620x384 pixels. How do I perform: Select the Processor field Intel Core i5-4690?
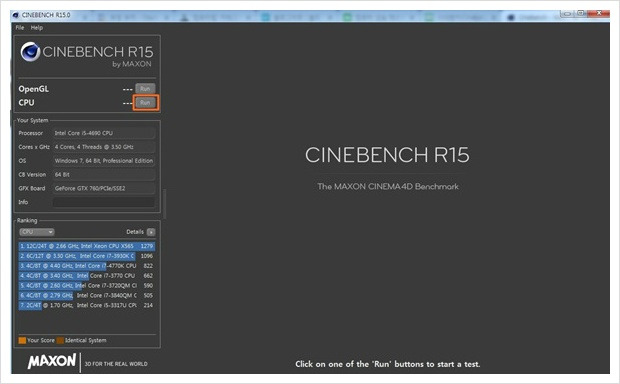104,133
